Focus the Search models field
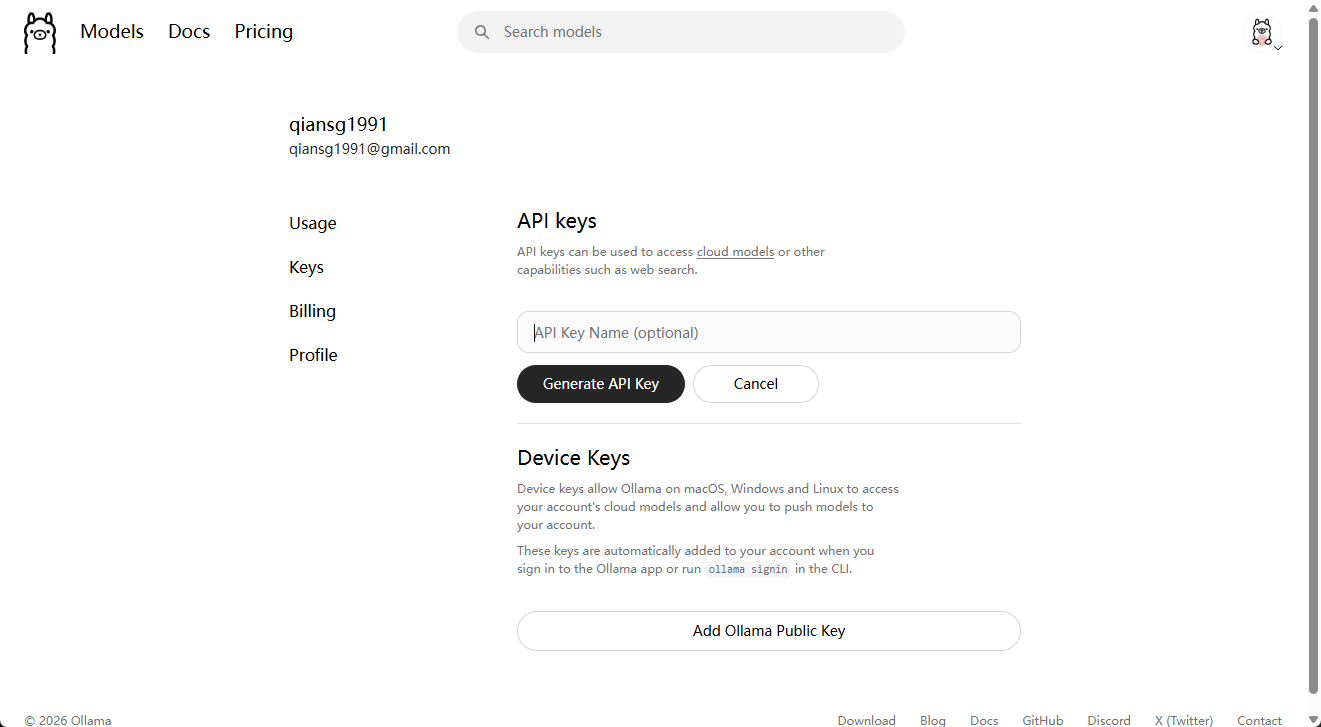The width and height of the screenshot is (1321, 727). pos(690,32)
